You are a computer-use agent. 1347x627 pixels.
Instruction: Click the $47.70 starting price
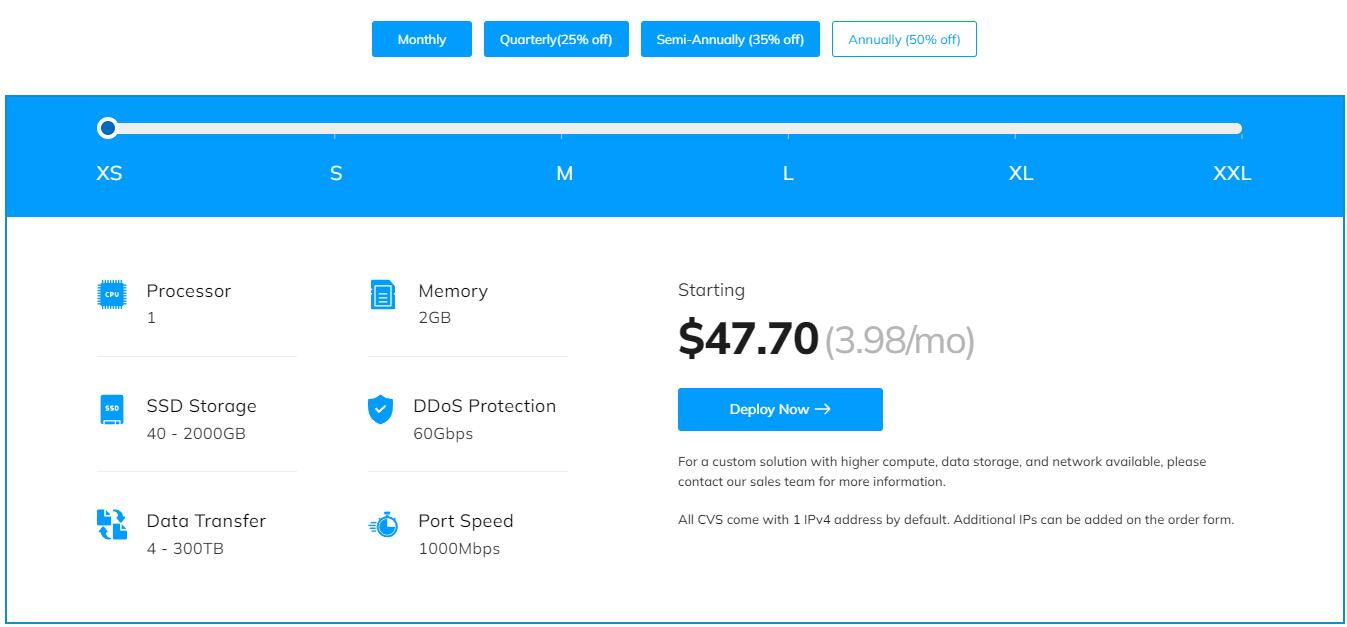748,338
